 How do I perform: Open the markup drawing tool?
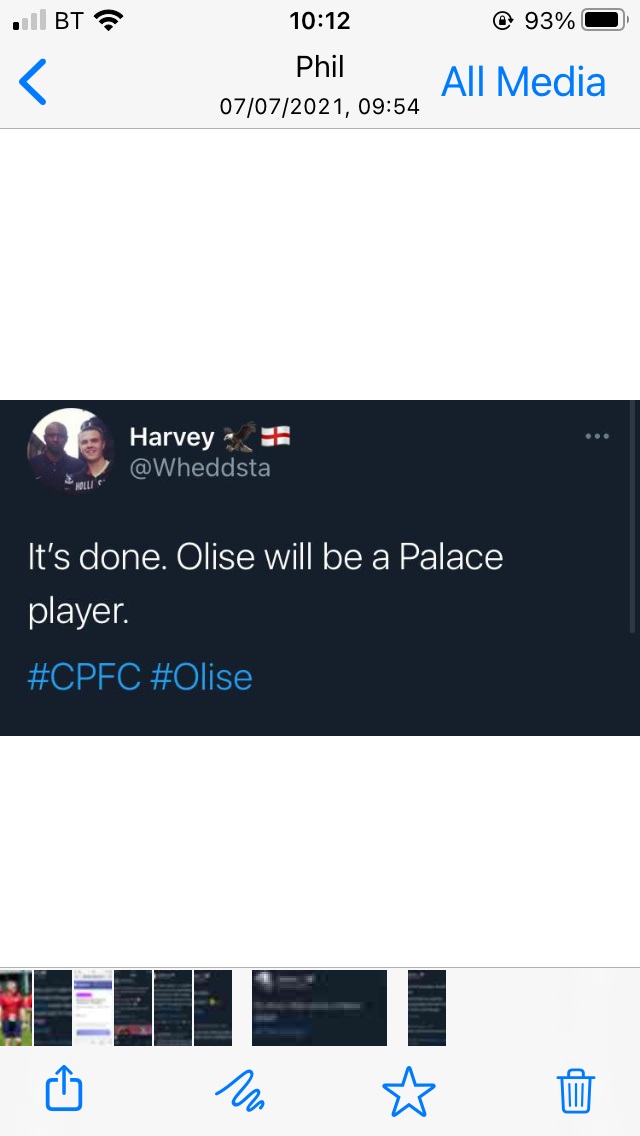click(240, 1088)
